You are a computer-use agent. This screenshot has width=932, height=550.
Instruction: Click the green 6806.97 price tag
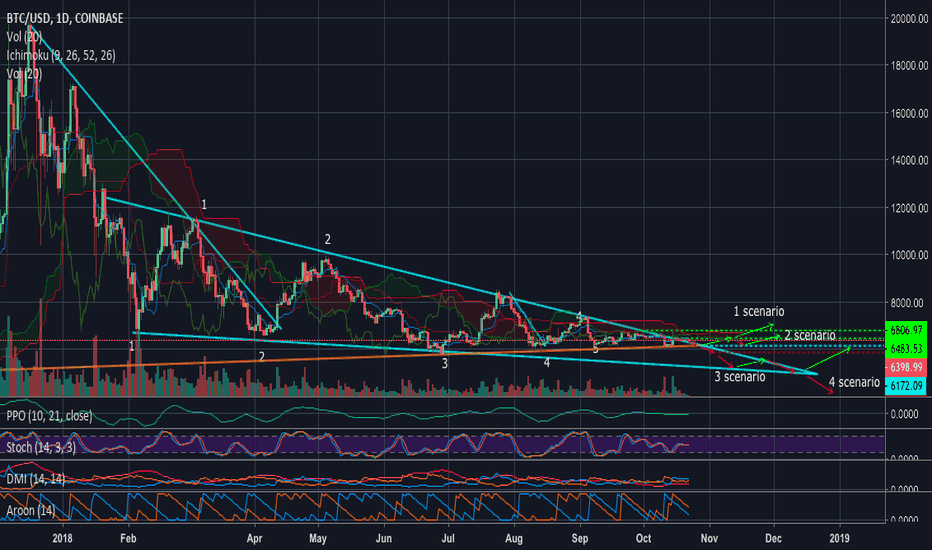tap(906, 329)
